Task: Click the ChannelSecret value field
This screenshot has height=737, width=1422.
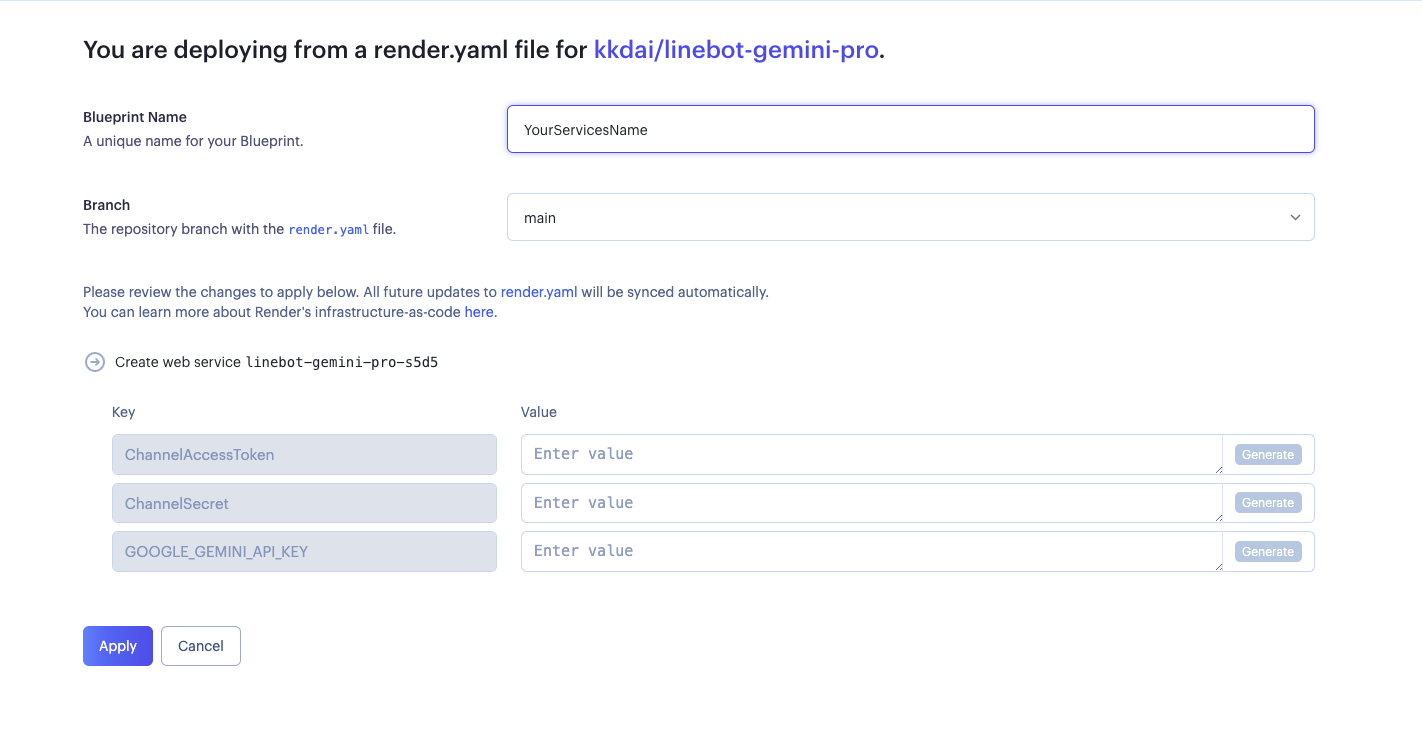Action: pos(872,503)
